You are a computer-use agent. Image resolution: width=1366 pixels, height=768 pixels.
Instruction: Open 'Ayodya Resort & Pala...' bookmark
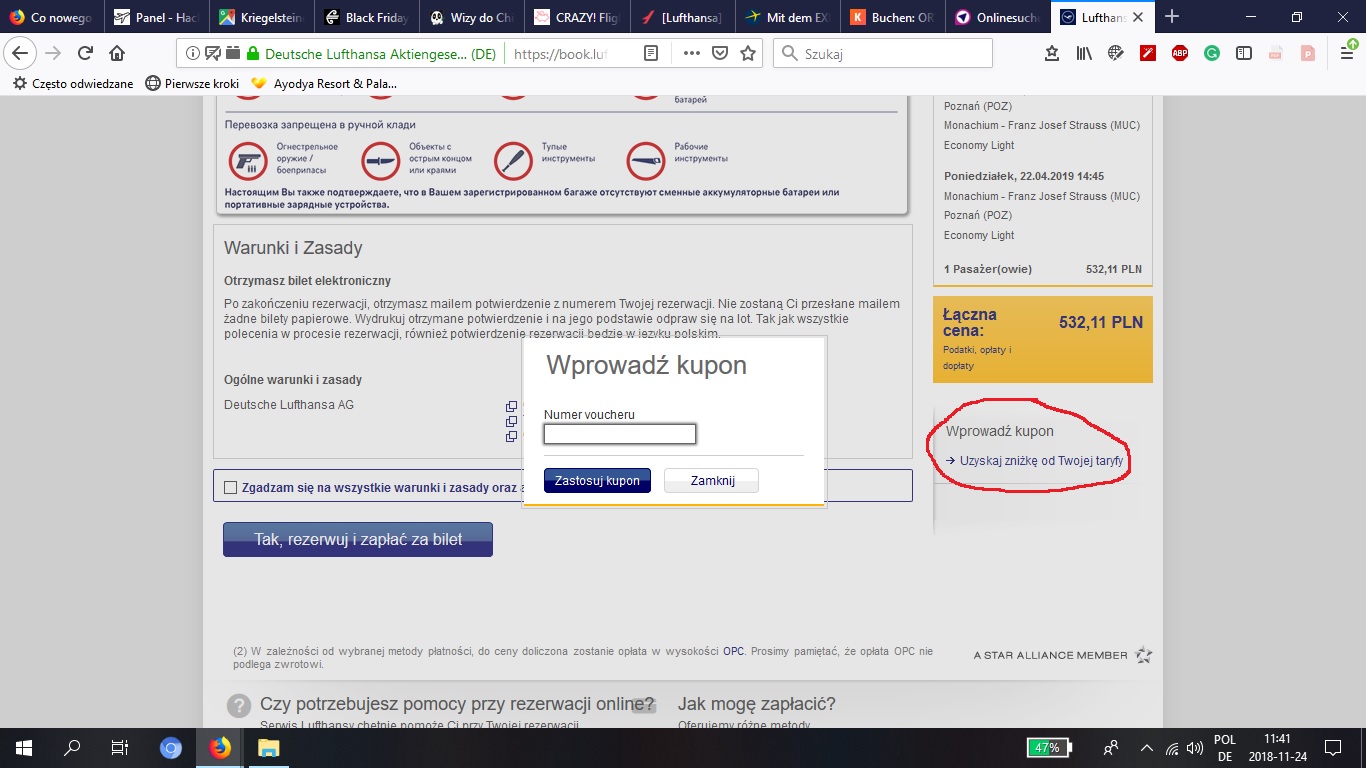click(x=323, y=84)
